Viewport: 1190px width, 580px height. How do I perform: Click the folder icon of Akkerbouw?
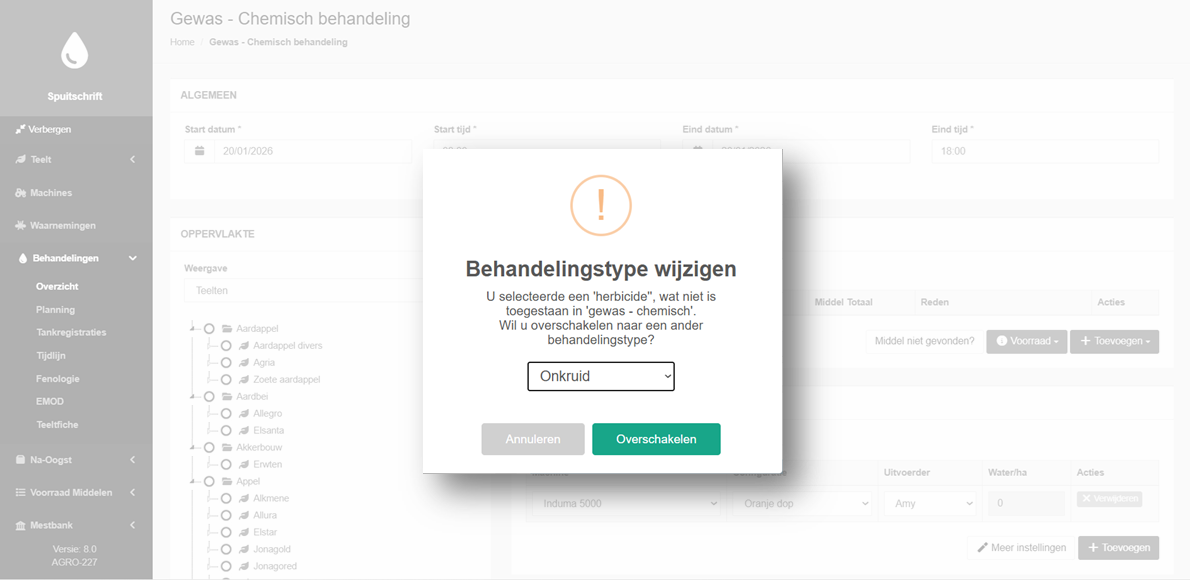[x=227, y=447]
